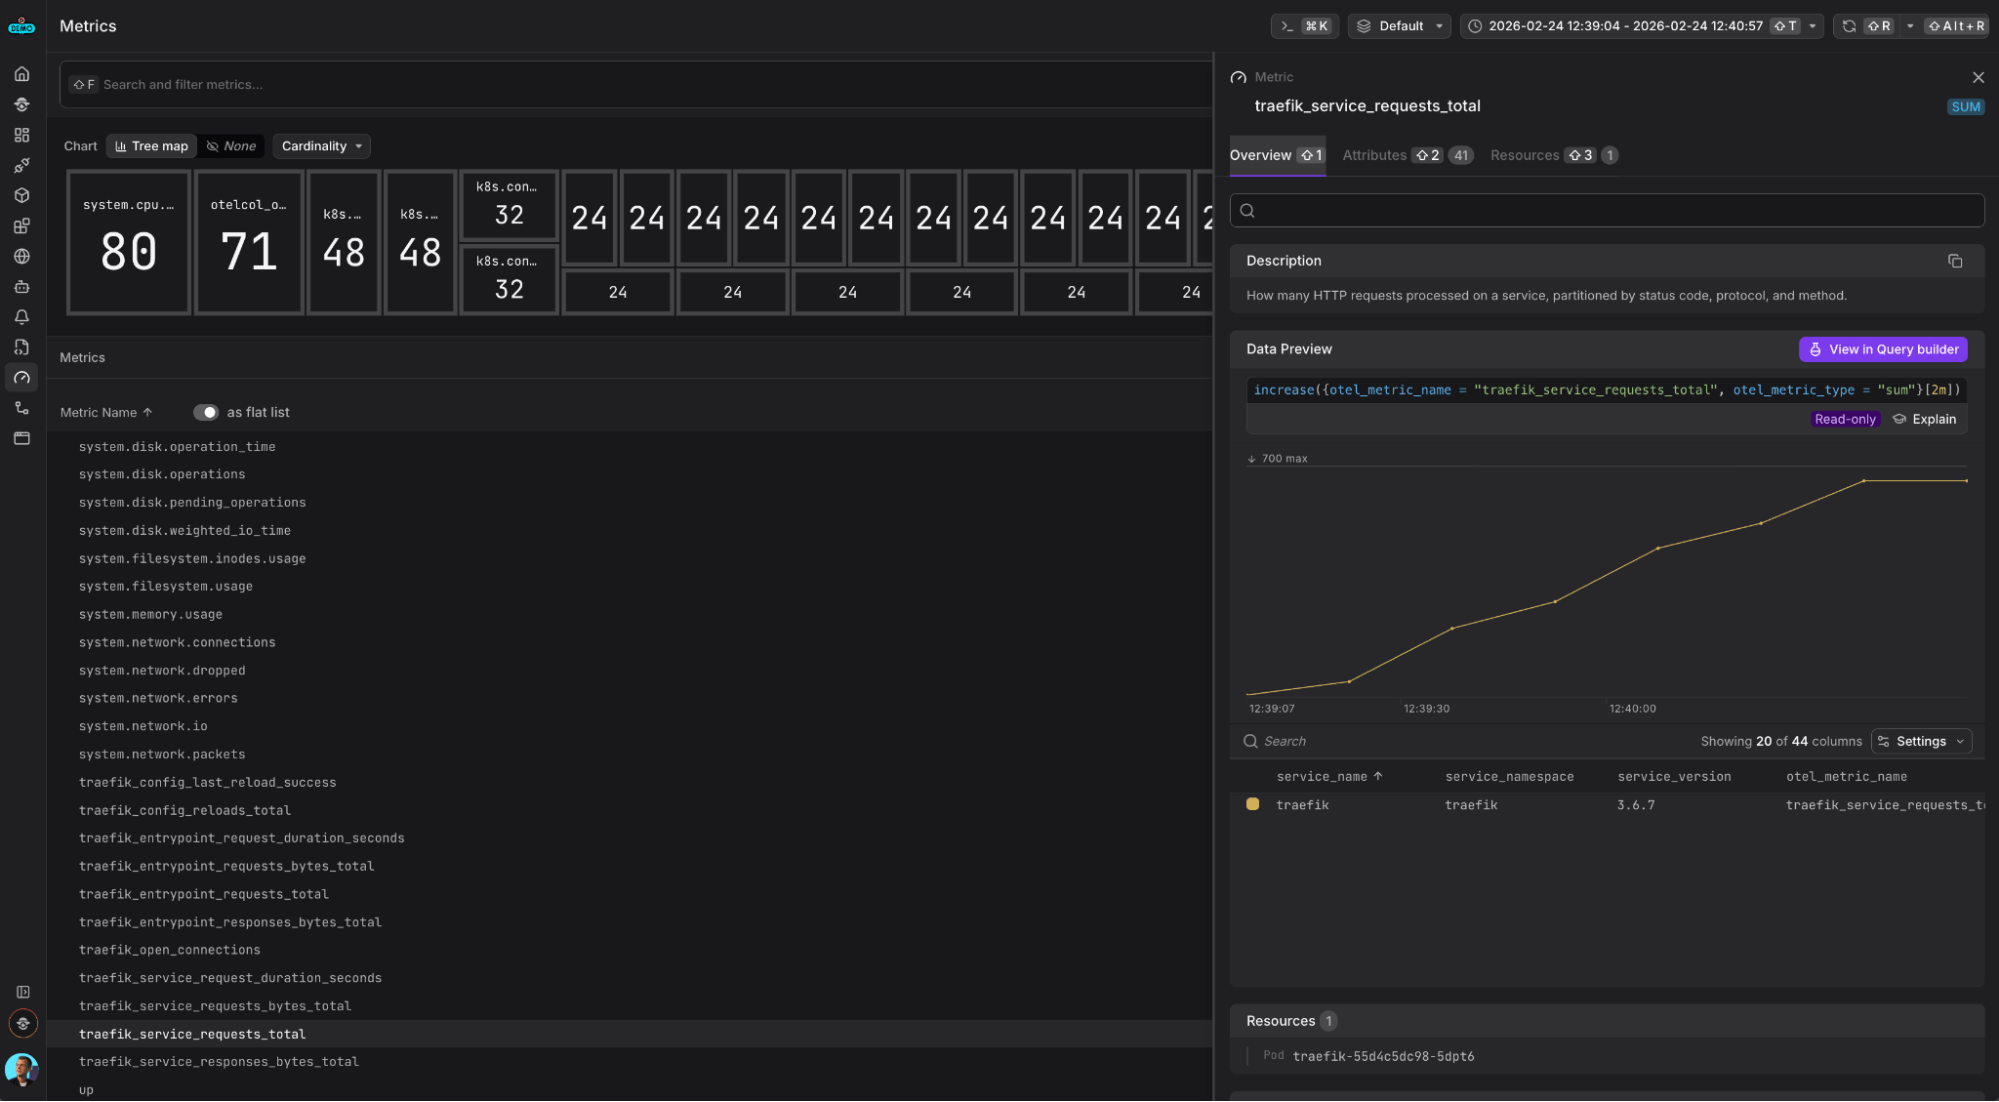Click the PromQL query expression box
The image size is (1999, 1102).
[x=1606, y=391]
